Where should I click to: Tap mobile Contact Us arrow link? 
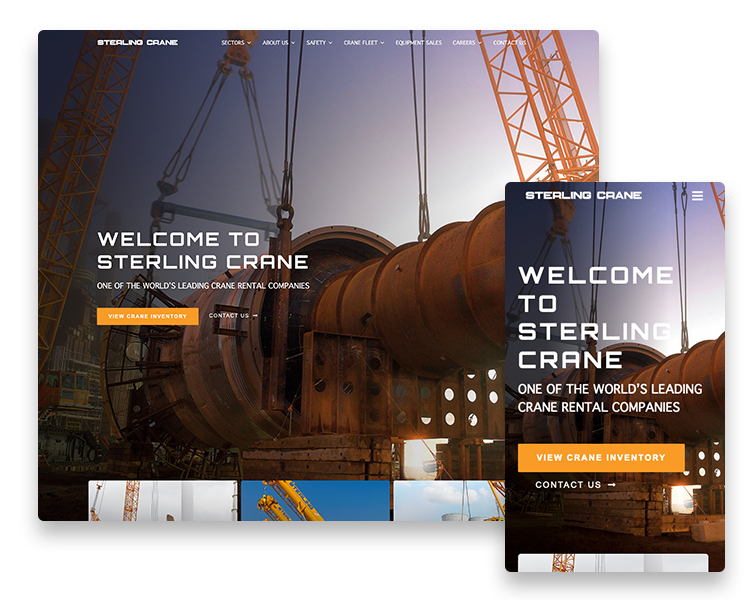[x=575, y=485]
